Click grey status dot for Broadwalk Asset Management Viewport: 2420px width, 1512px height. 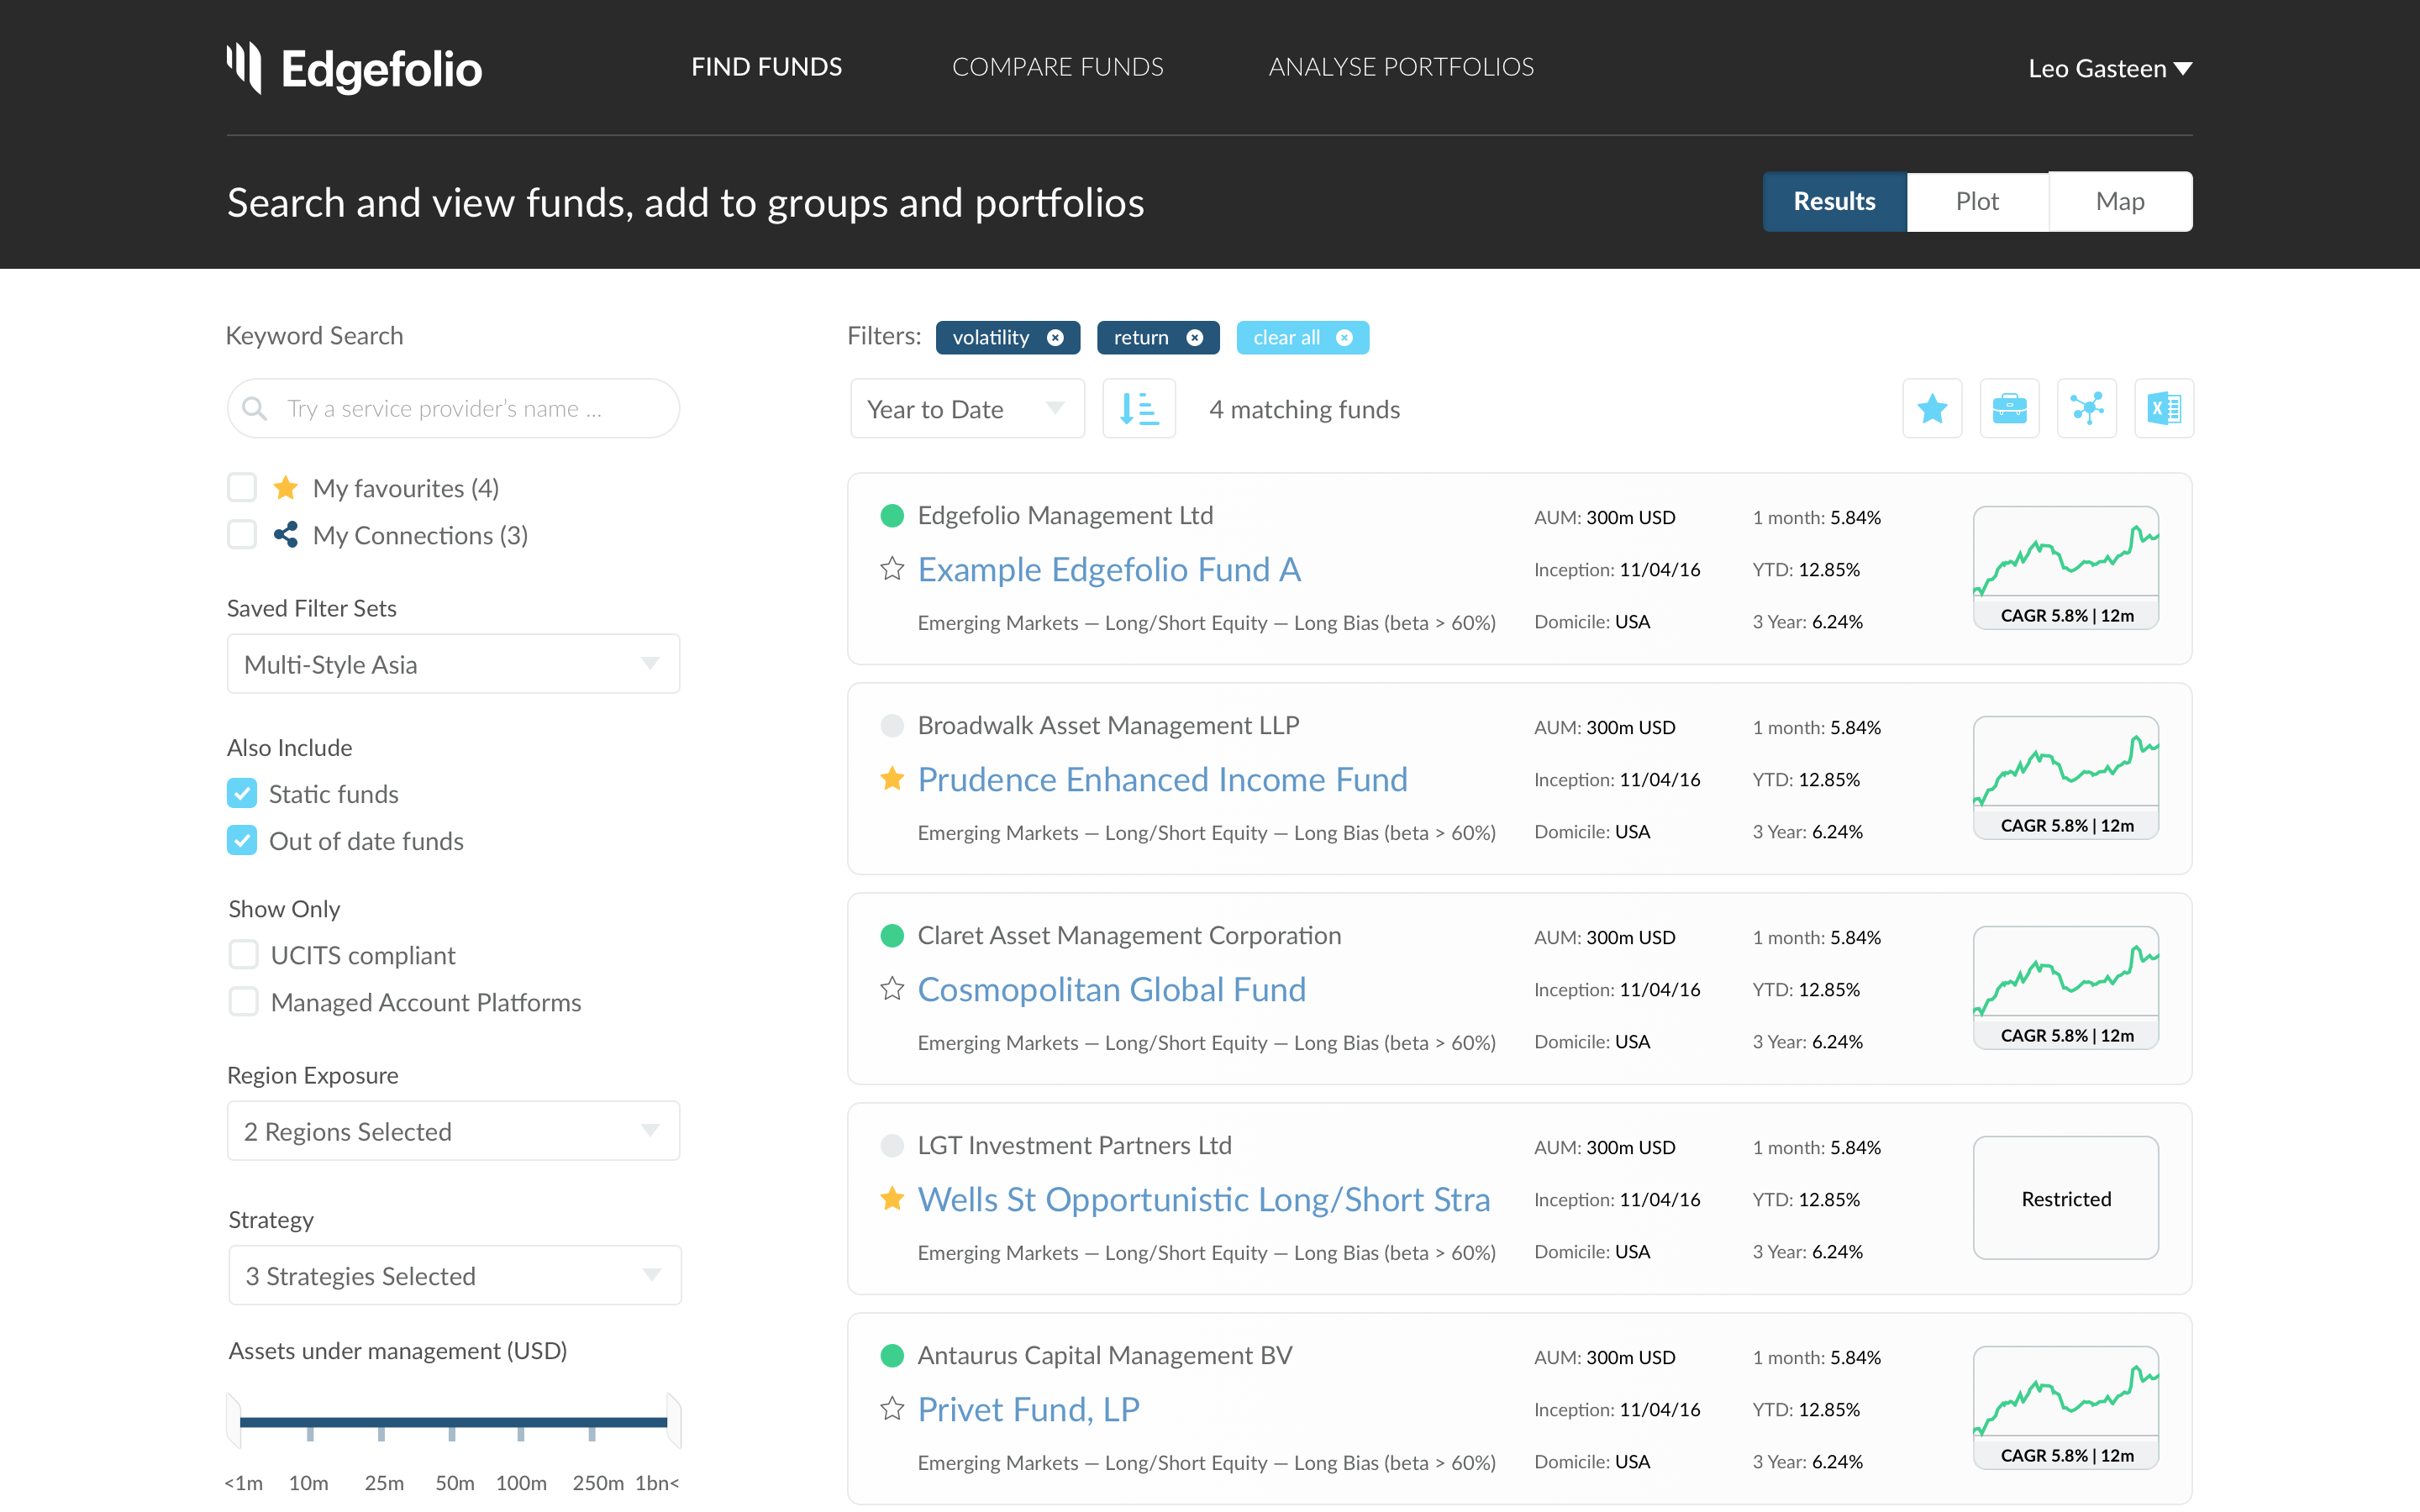[892, 726]
